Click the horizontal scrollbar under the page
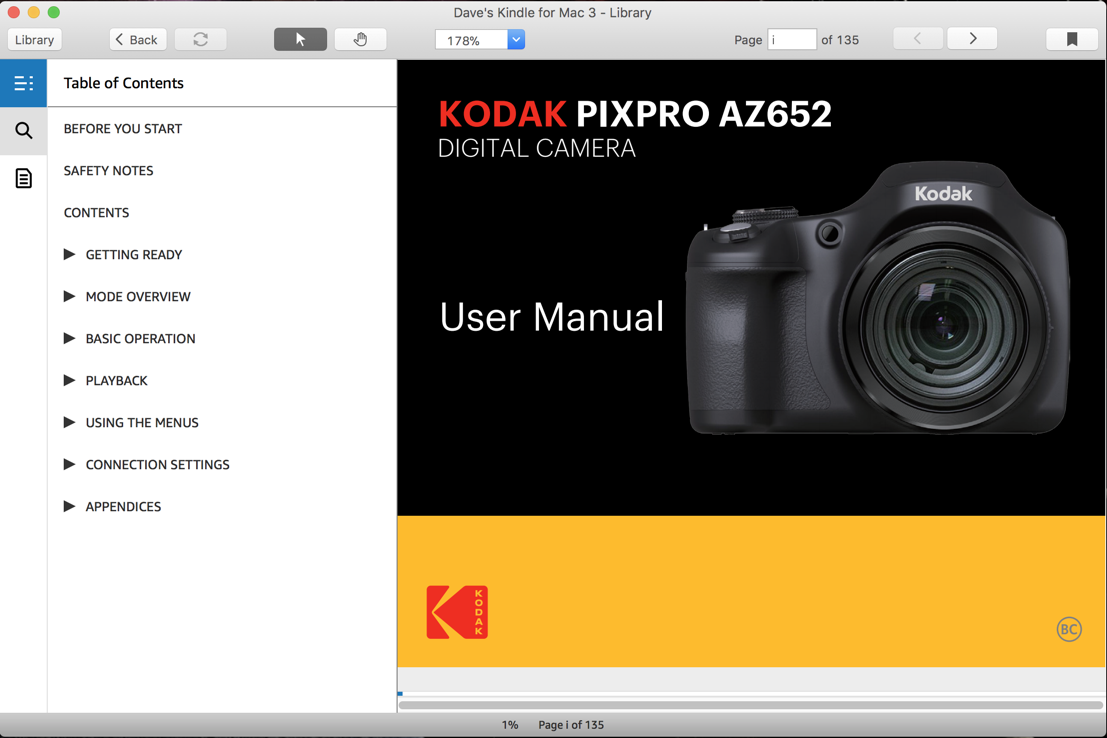This screenshot has height=738, width=1107. pos(751,705)
